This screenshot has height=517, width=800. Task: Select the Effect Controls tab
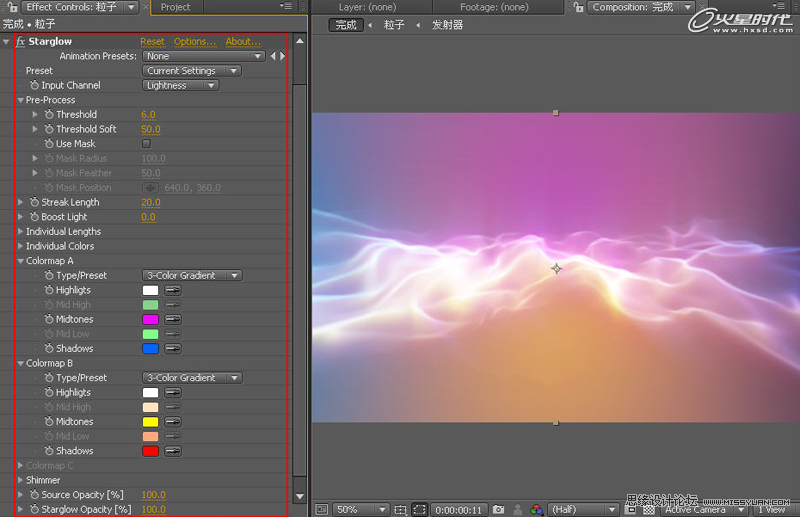[x=71, y=7]
